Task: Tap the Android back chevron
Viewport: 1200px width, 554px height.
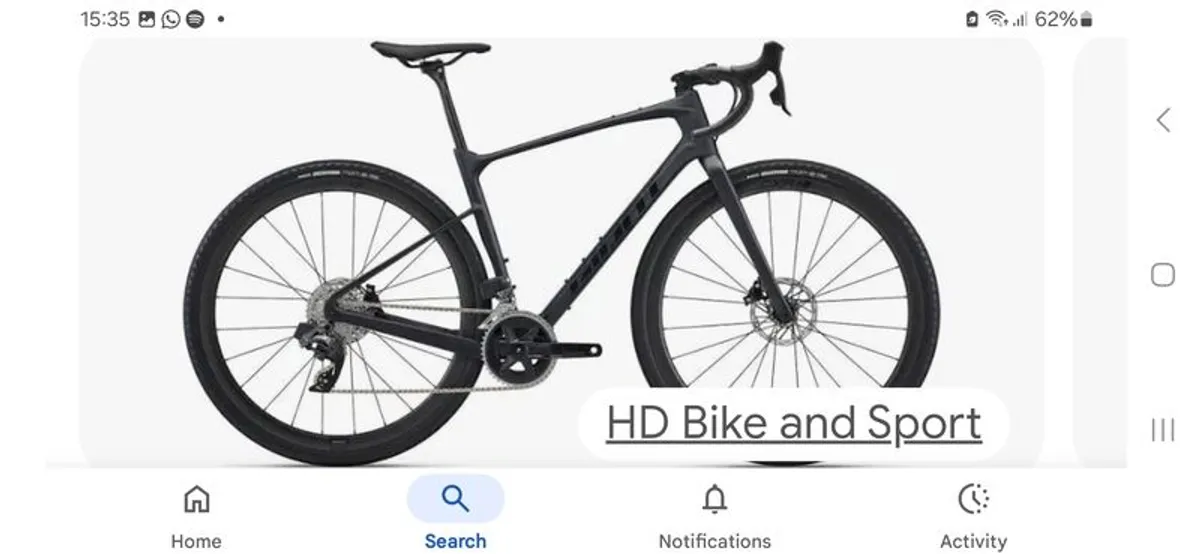Action: point(1162,120)
